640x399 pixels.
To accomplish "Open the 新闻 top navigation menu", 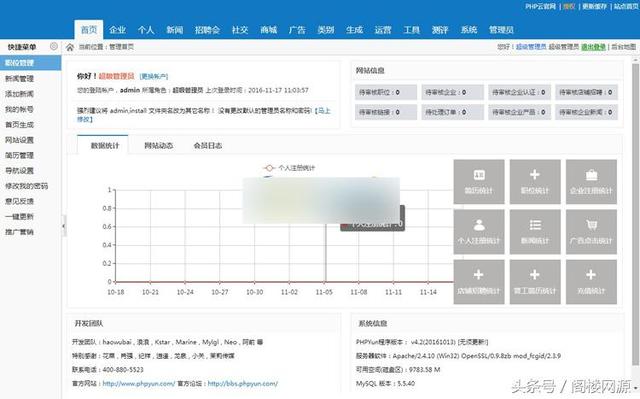I will [x=174, y=30].
